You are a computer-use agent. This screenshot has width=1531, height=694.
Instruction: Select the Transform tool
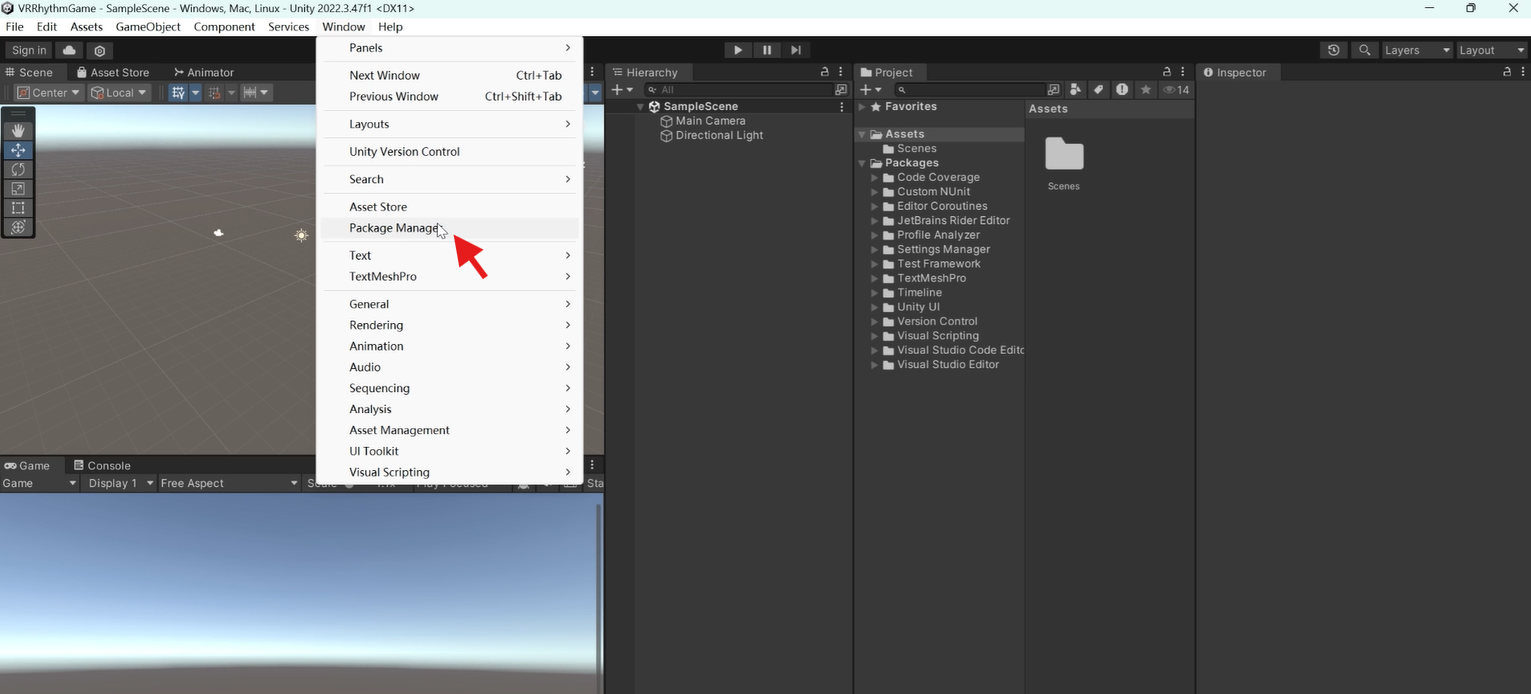coord(18,227)
